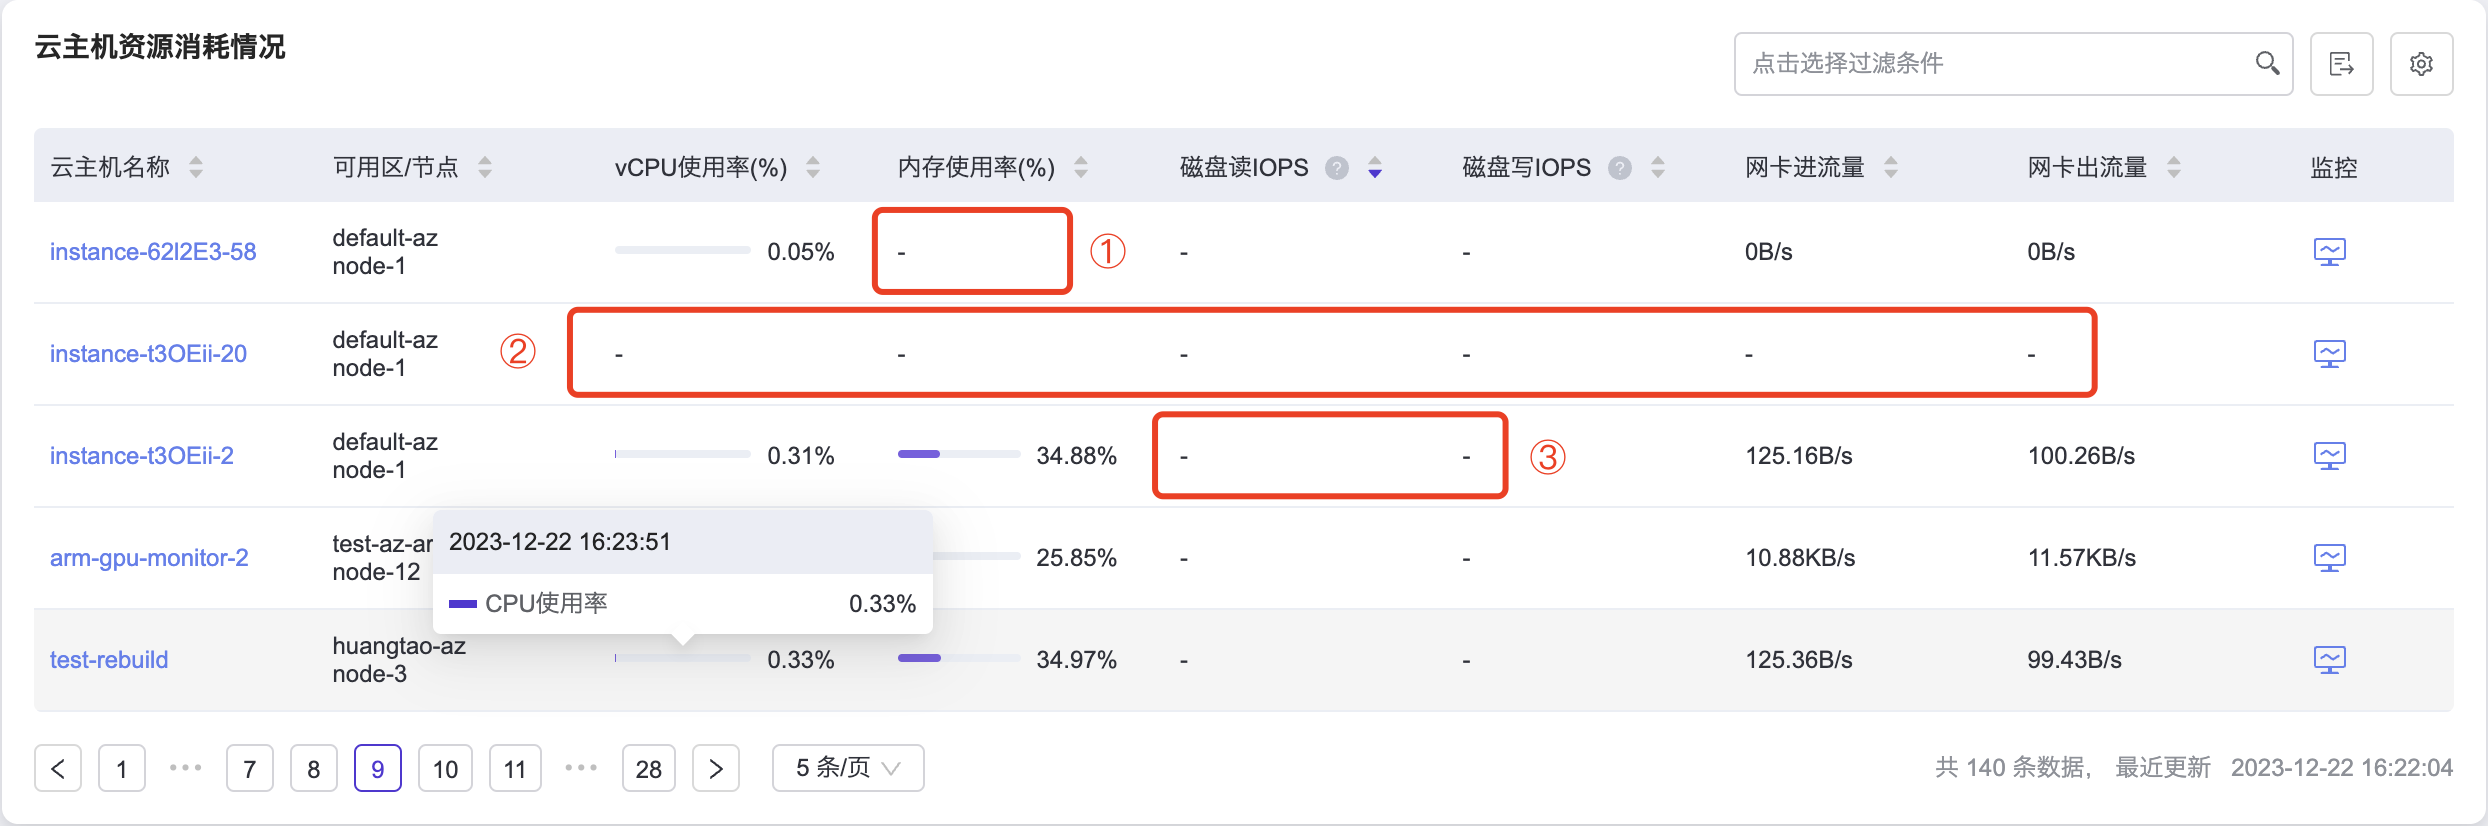Open monitor icon for instance-t3OEii-20

pyautogui.click(x=2329, y=353)
